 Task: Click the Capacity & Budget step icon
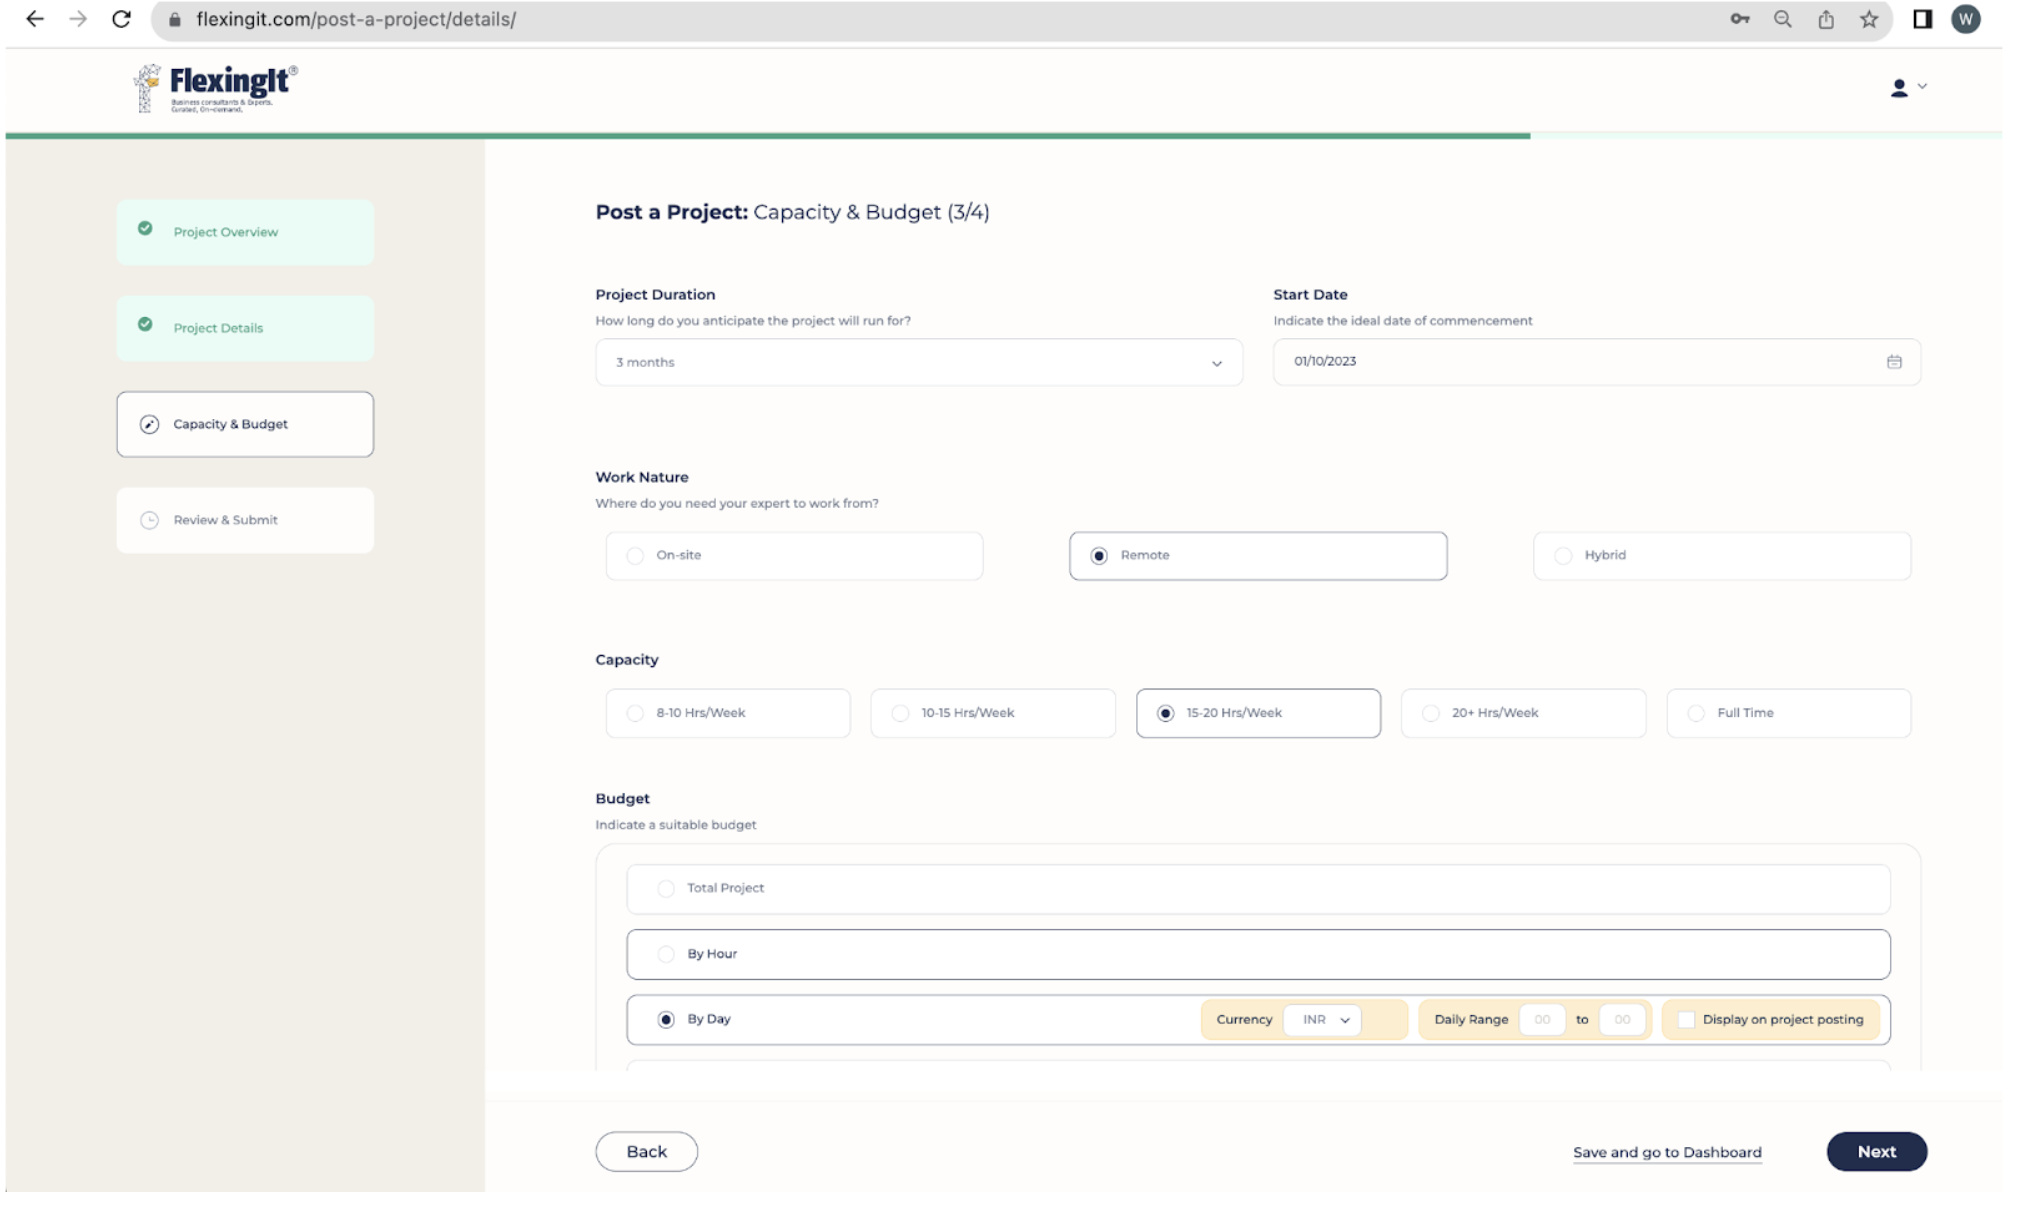coord(148,422)
